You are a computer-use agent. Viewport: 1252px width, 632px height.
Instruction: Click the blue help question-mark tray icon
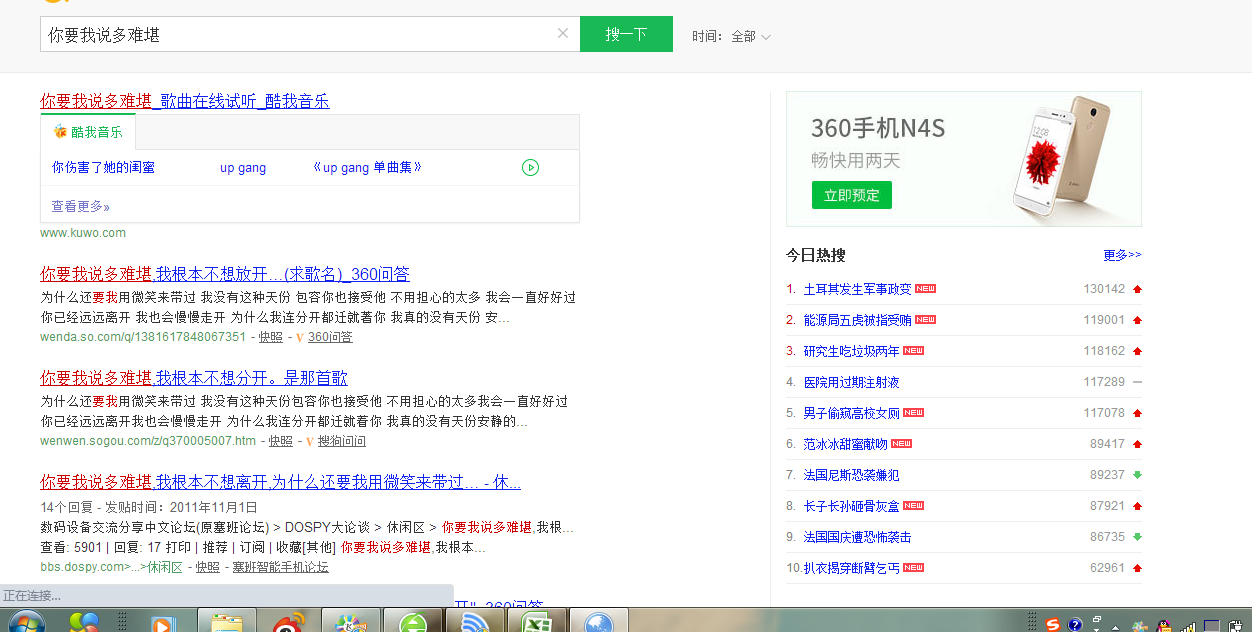1075,625
